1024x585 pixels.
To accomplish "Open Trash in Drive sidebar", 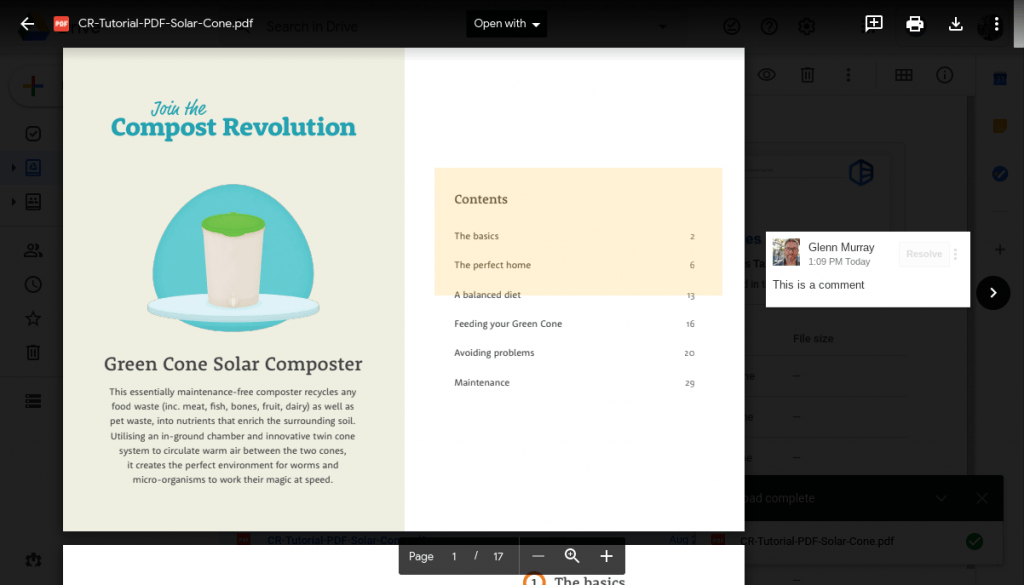I will tap(33, 353).
